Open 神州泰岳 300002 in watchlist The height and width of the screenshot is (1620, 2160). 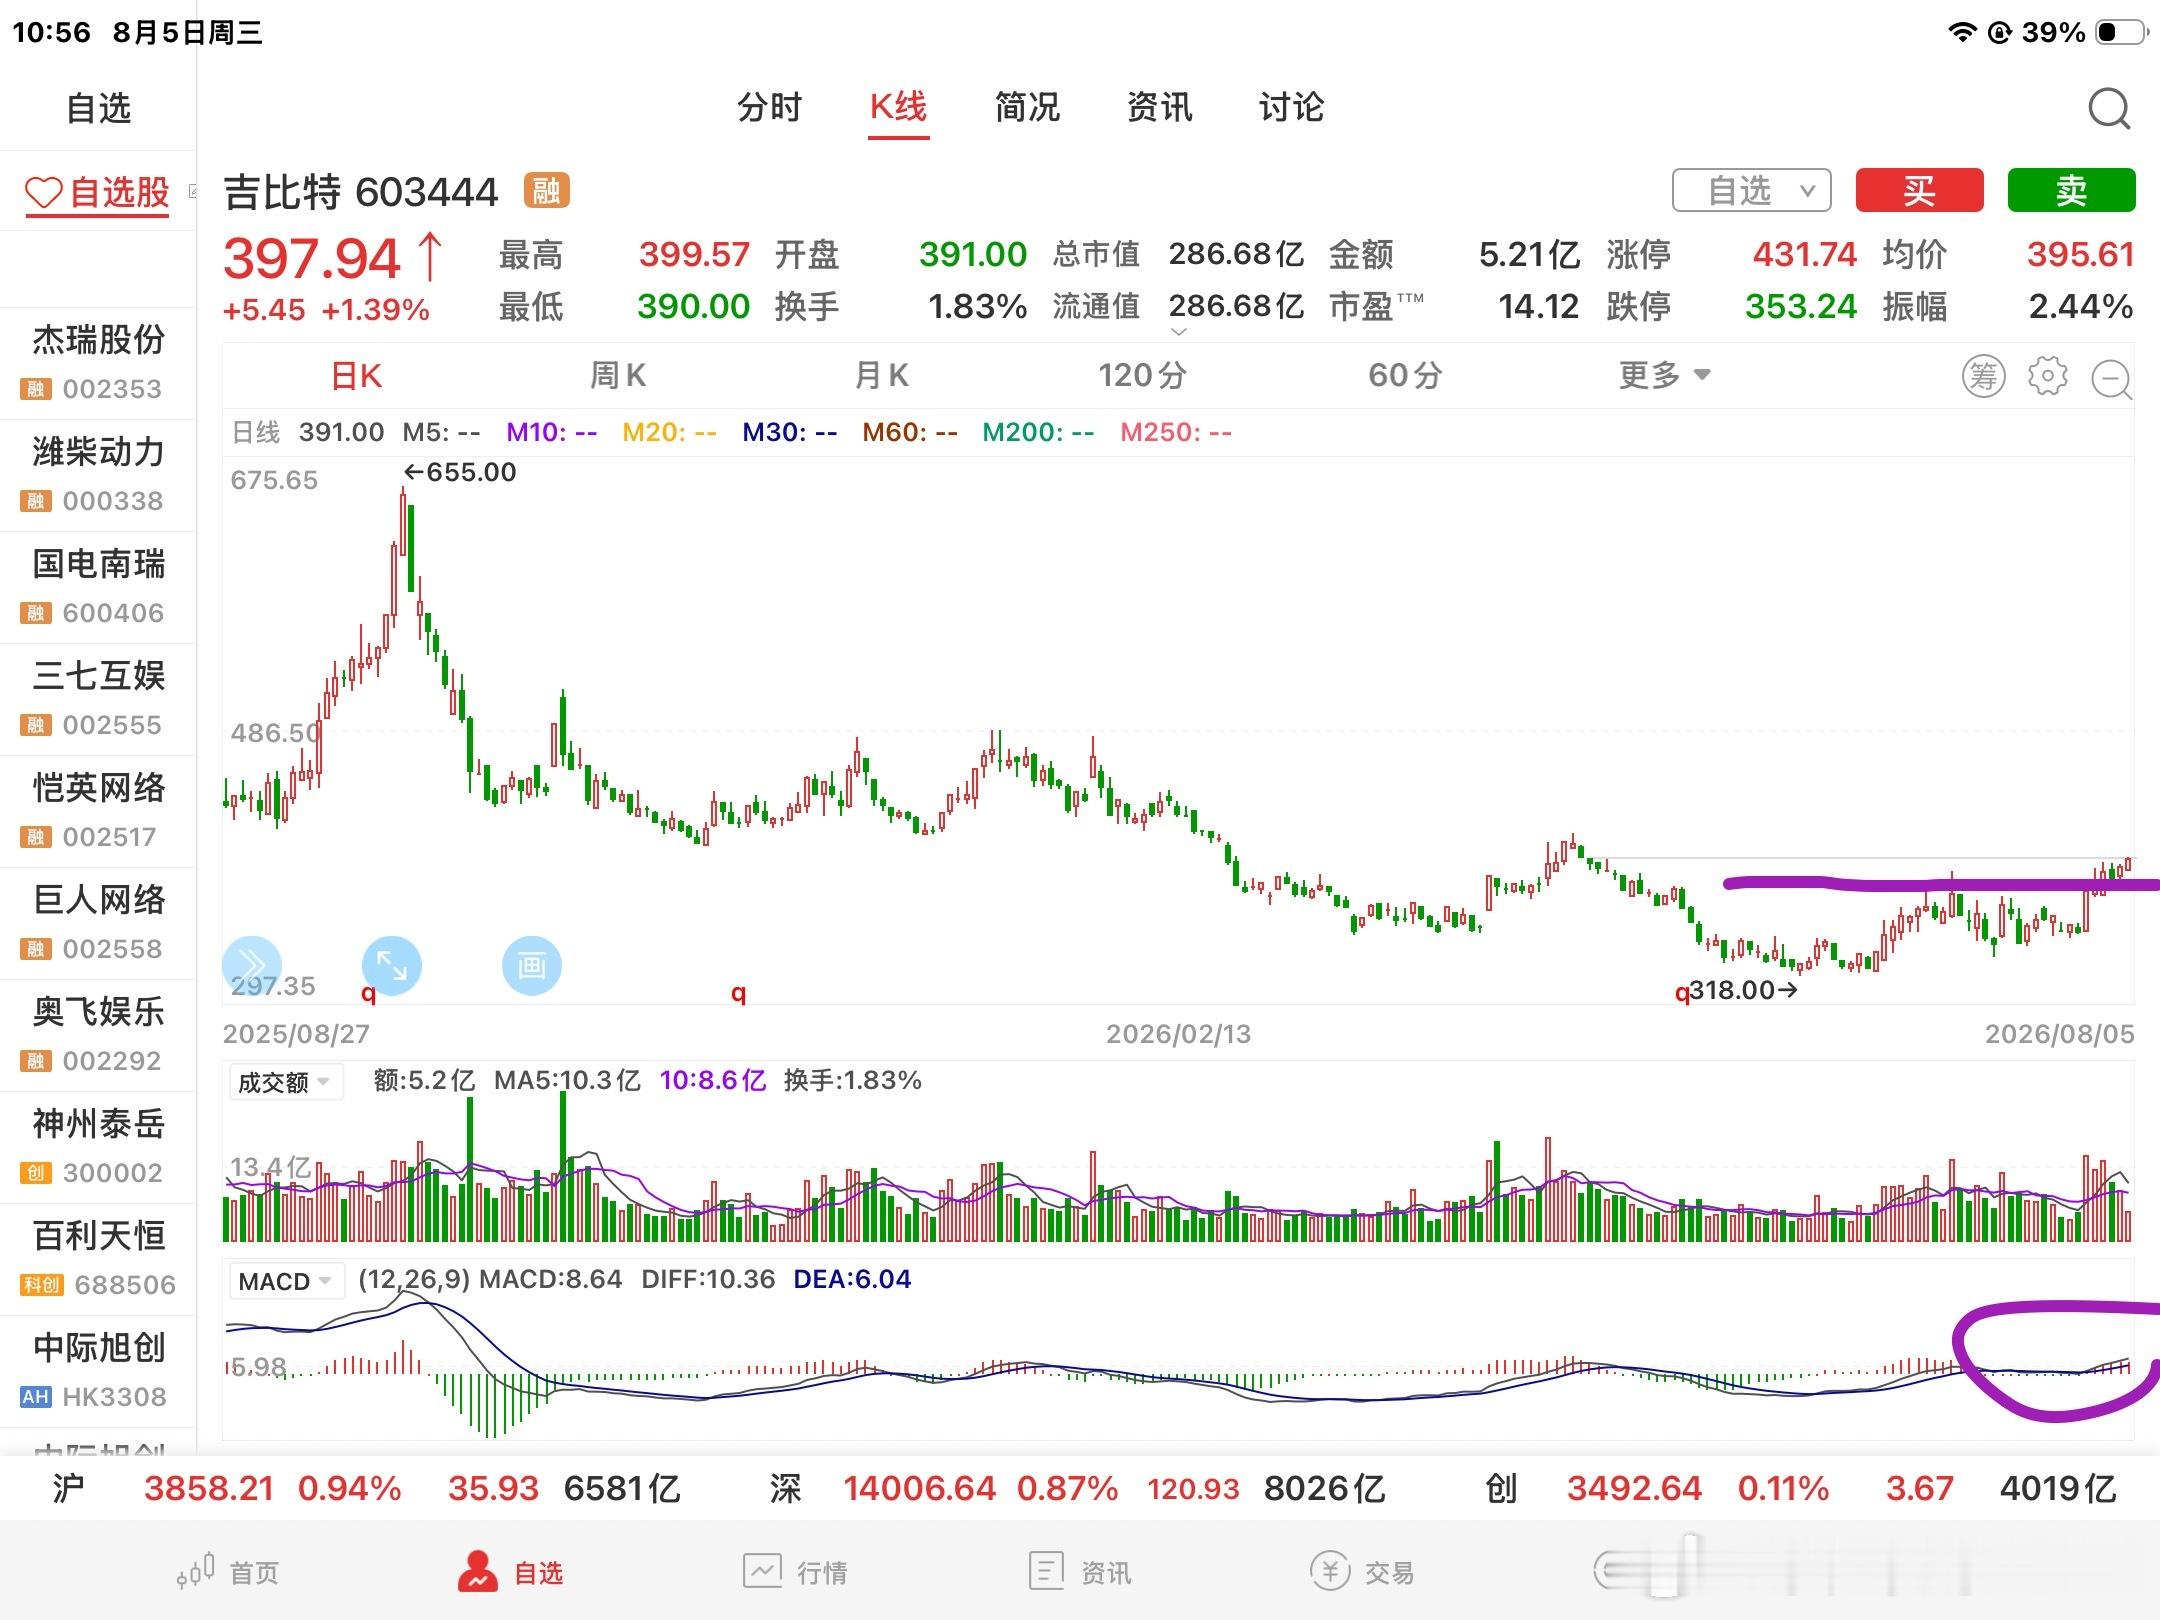point(98,1147)
